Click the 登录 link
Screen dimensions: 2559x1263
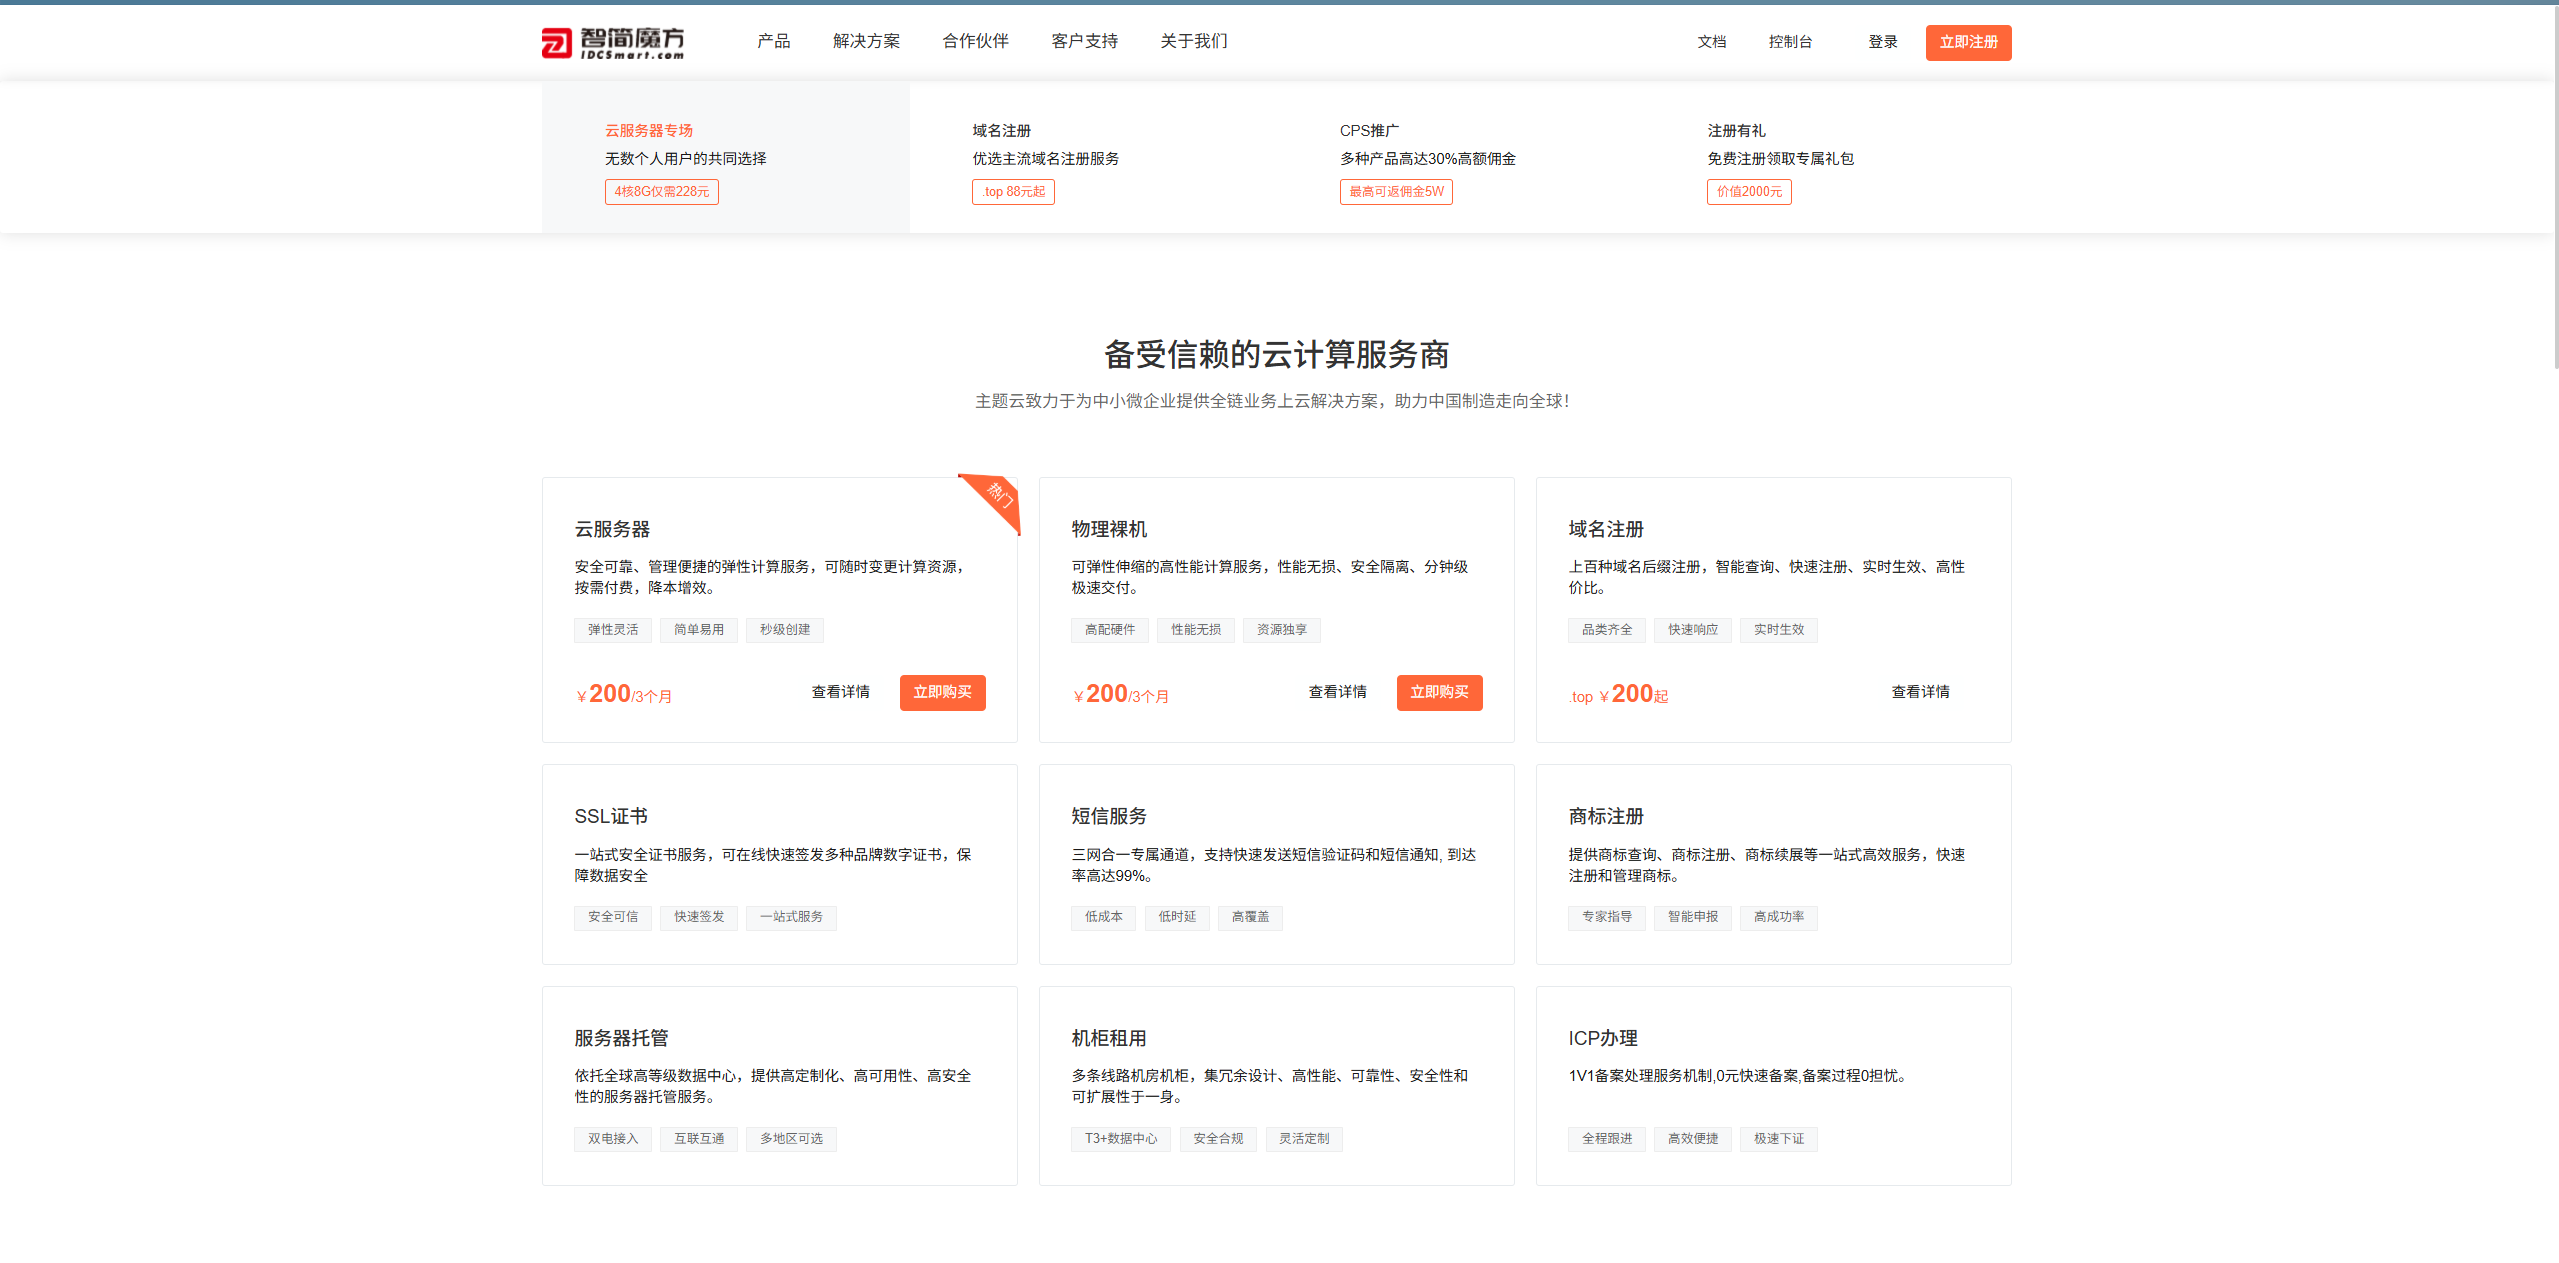tap(1882, 42)
